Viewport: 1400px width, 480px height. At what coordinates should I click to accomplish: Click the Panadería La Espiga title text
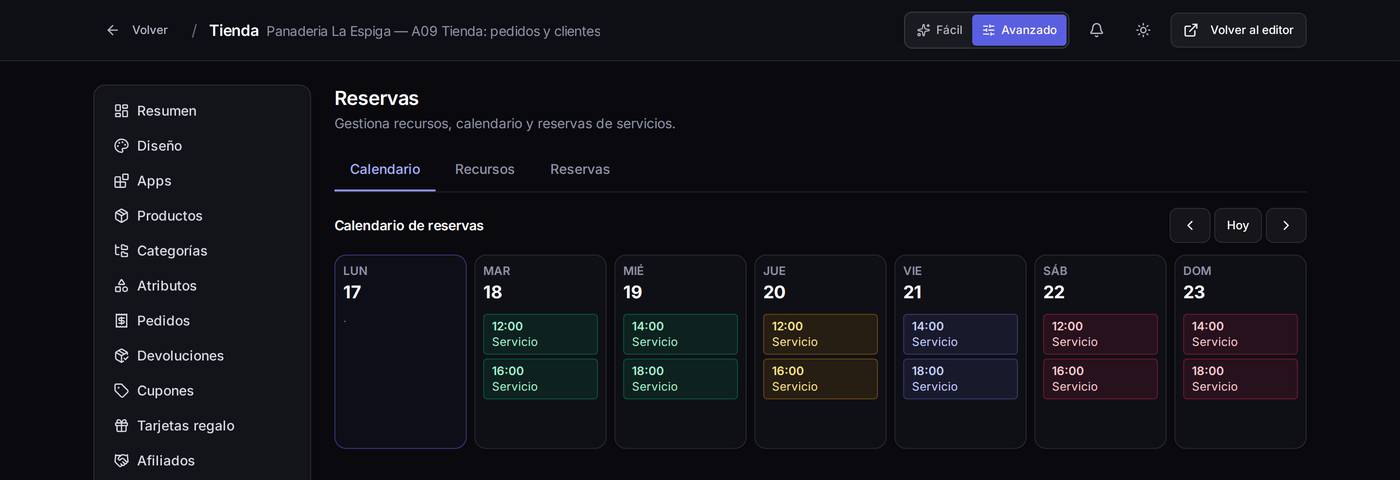point(433,31)
